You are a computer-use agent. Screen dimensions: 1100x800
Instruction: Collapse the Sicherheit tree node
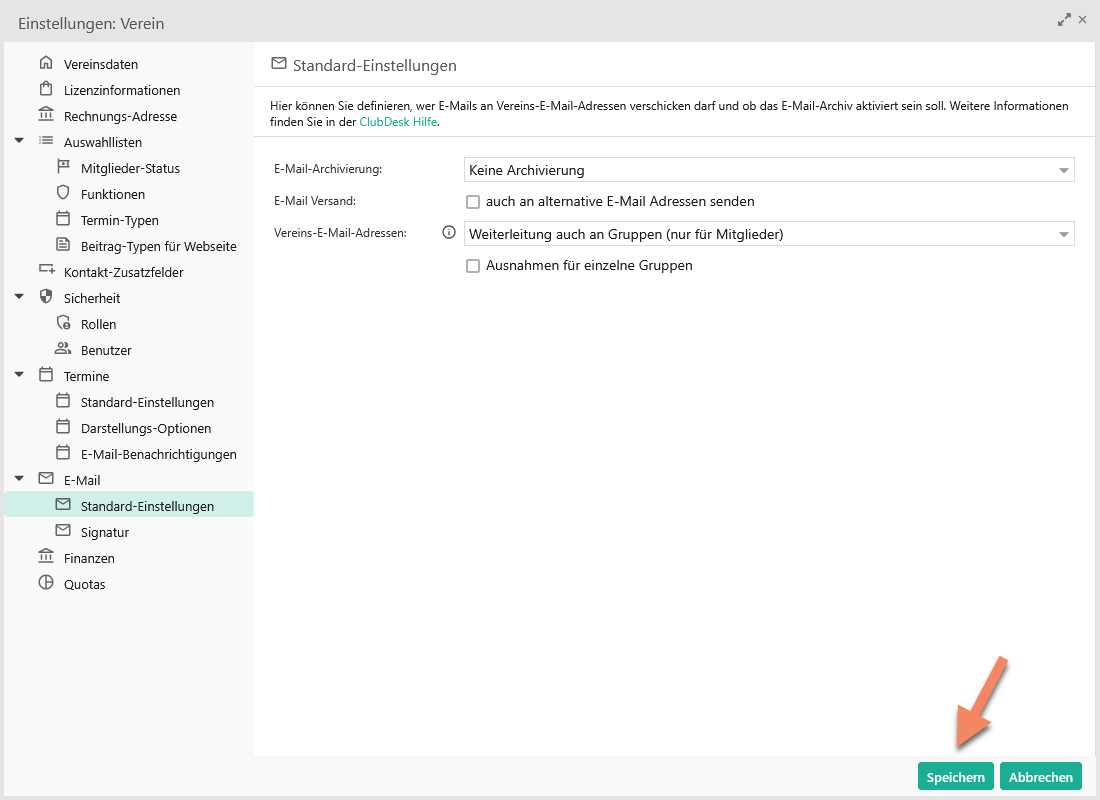(x=20, y=297)
